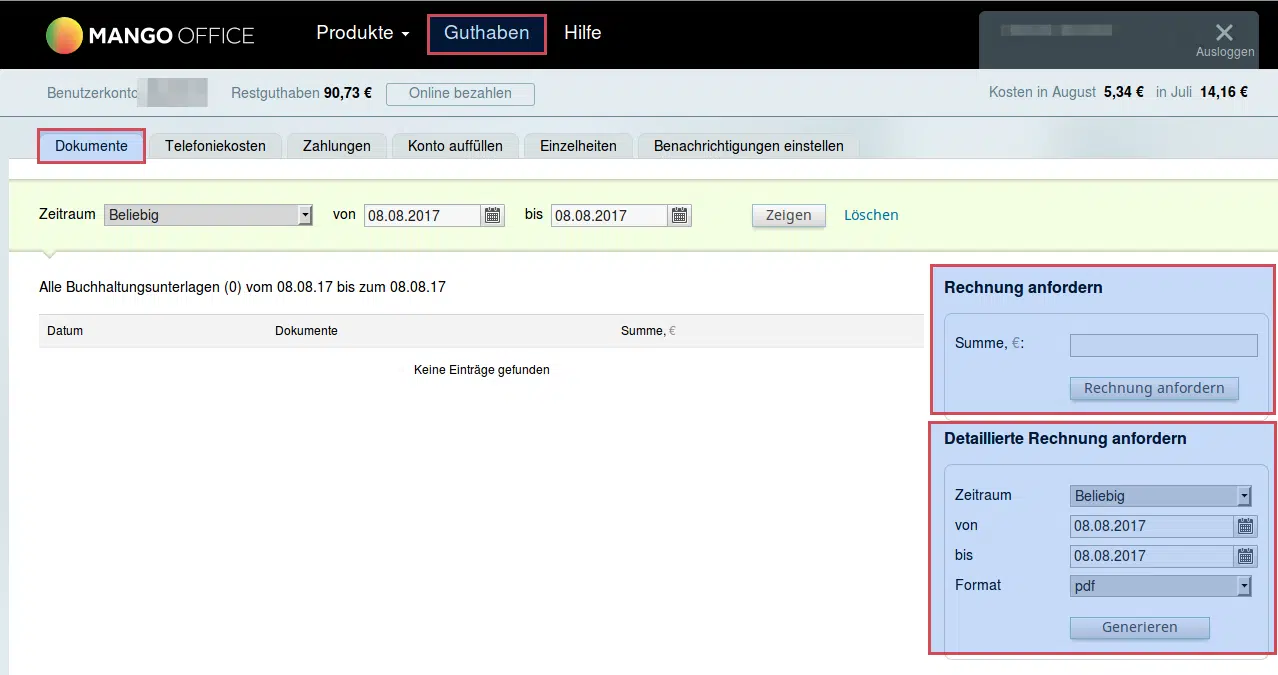
Task: Click the Rechnung anfordern button
Action: (1154, 388)
